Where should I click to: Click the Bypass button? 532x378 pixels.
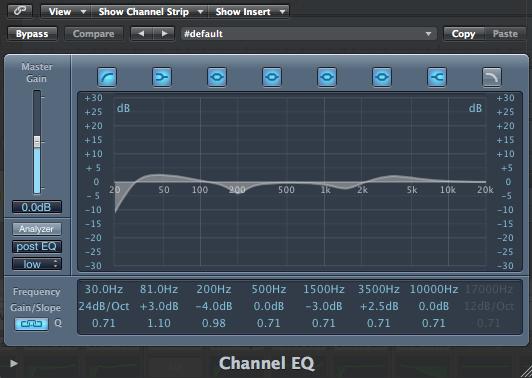click(x=32, y=34)
